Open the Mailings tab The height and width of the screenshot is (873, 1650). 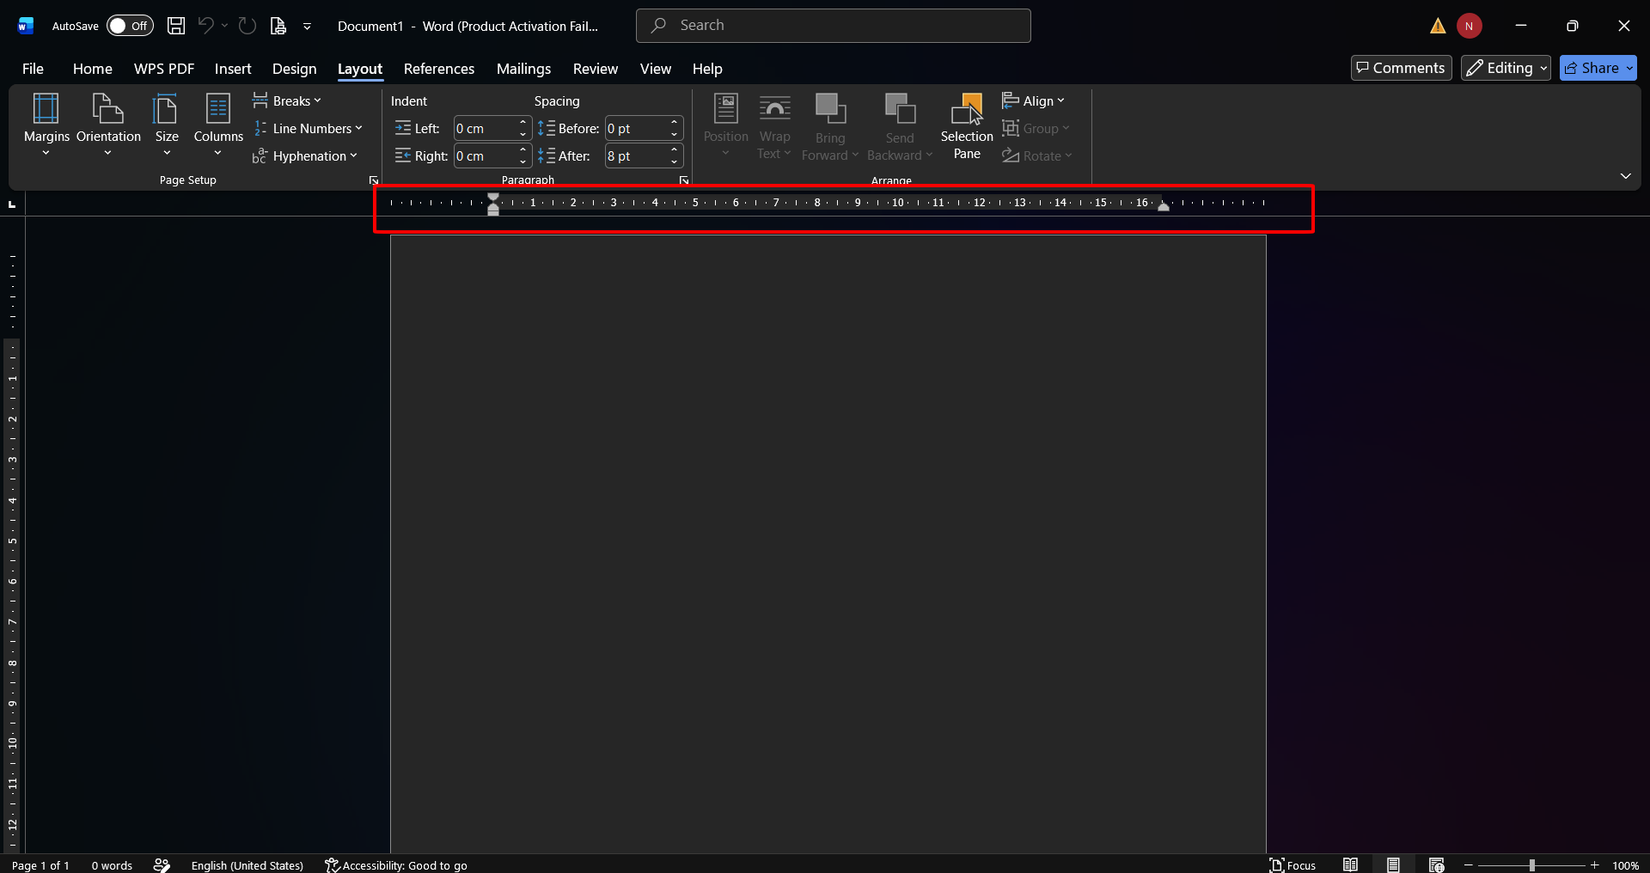pyautogui.click(x=523, y=69)
